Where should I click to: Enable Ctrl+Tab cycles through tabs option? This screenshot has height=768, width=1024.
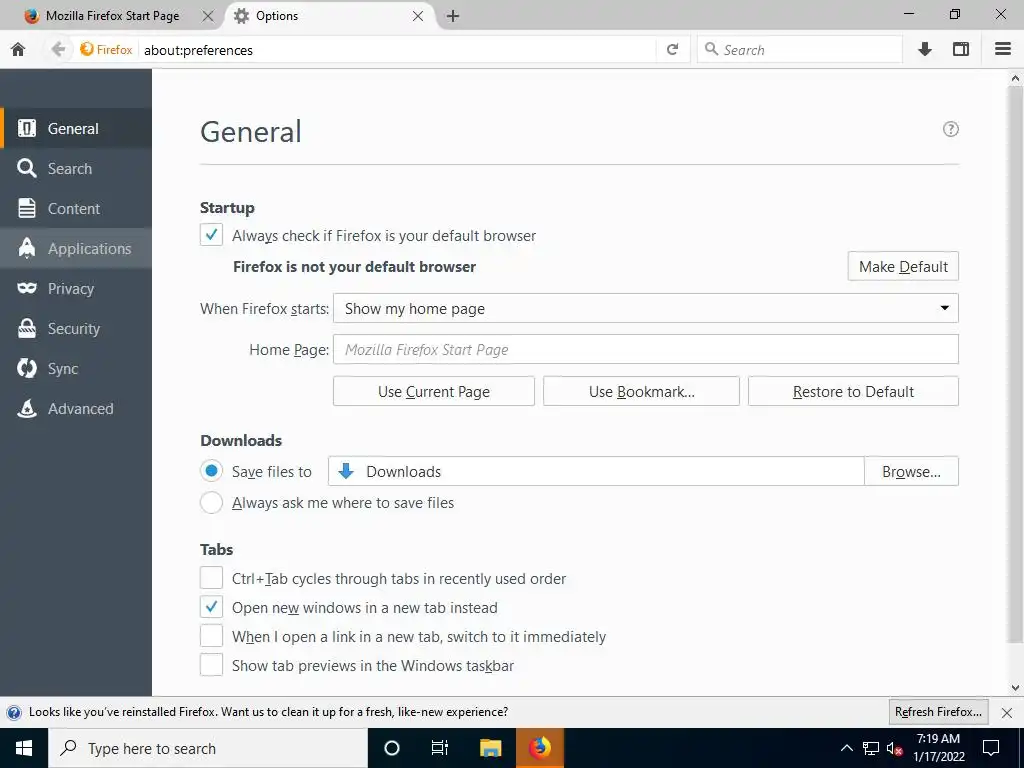212,578
